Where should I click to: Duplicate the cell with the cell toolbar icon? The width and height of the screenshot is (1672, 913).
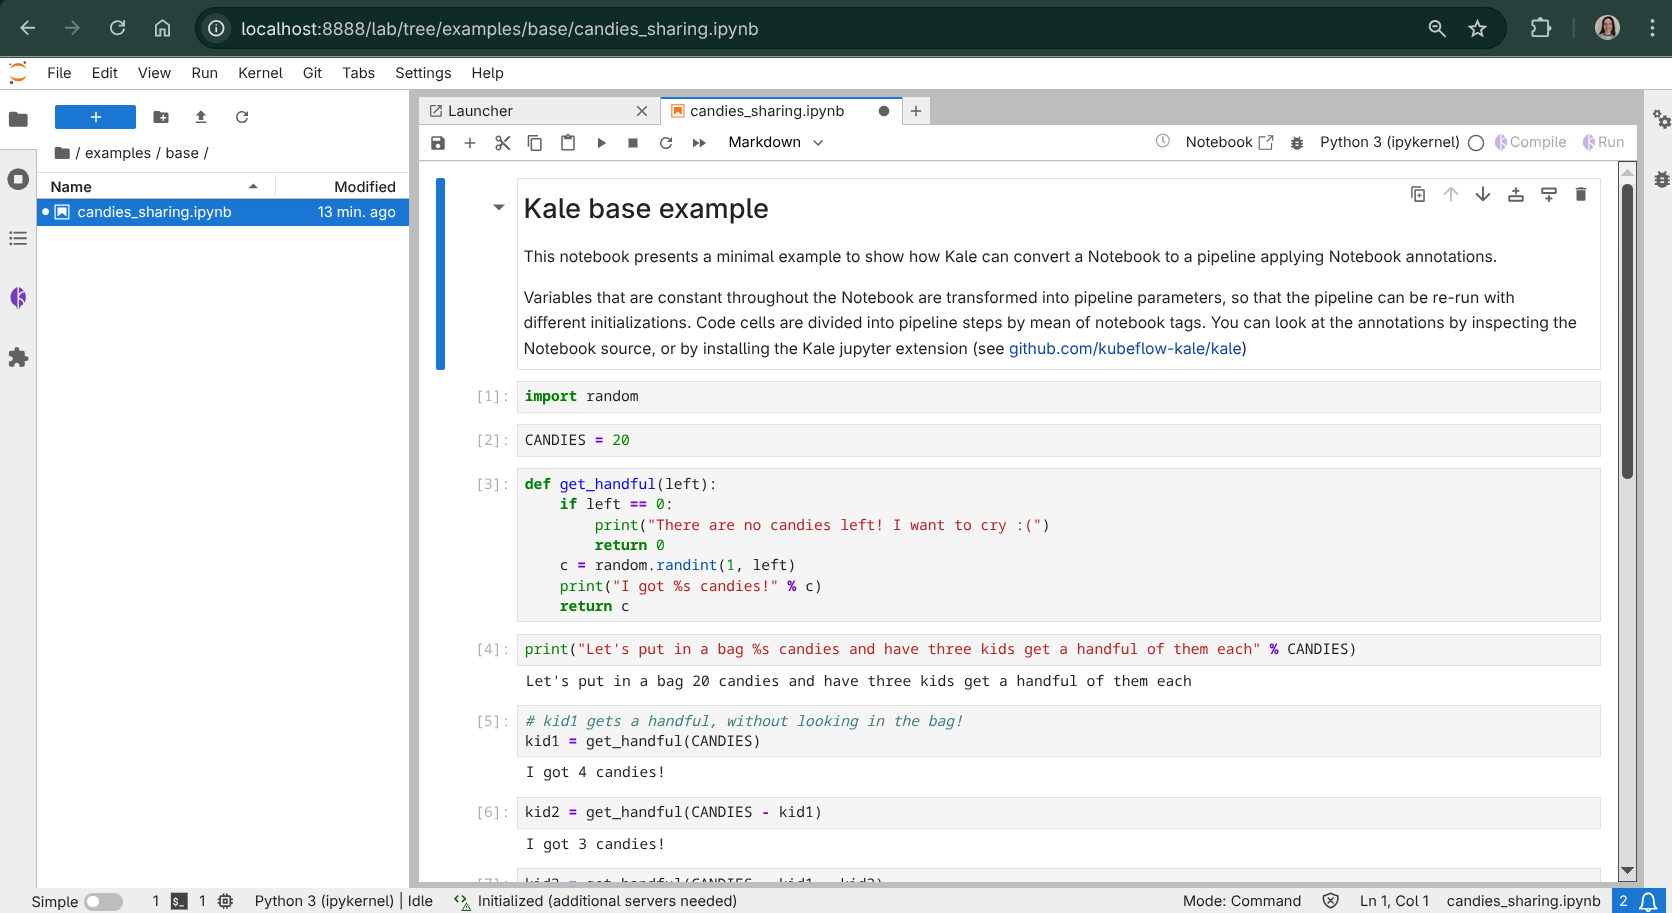[1418, 194]
